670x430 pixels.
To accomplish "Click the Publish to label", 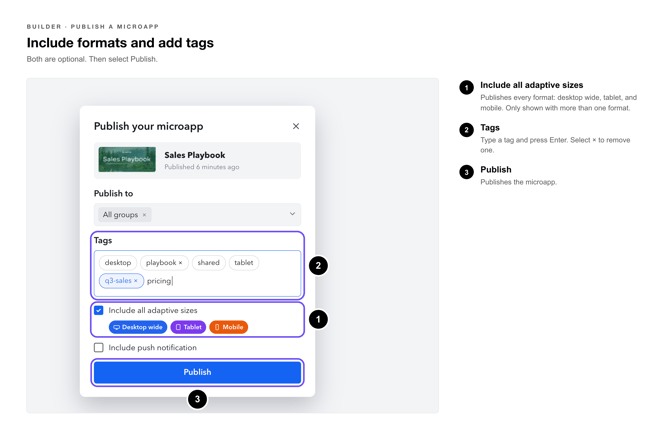I will (113, 194).
